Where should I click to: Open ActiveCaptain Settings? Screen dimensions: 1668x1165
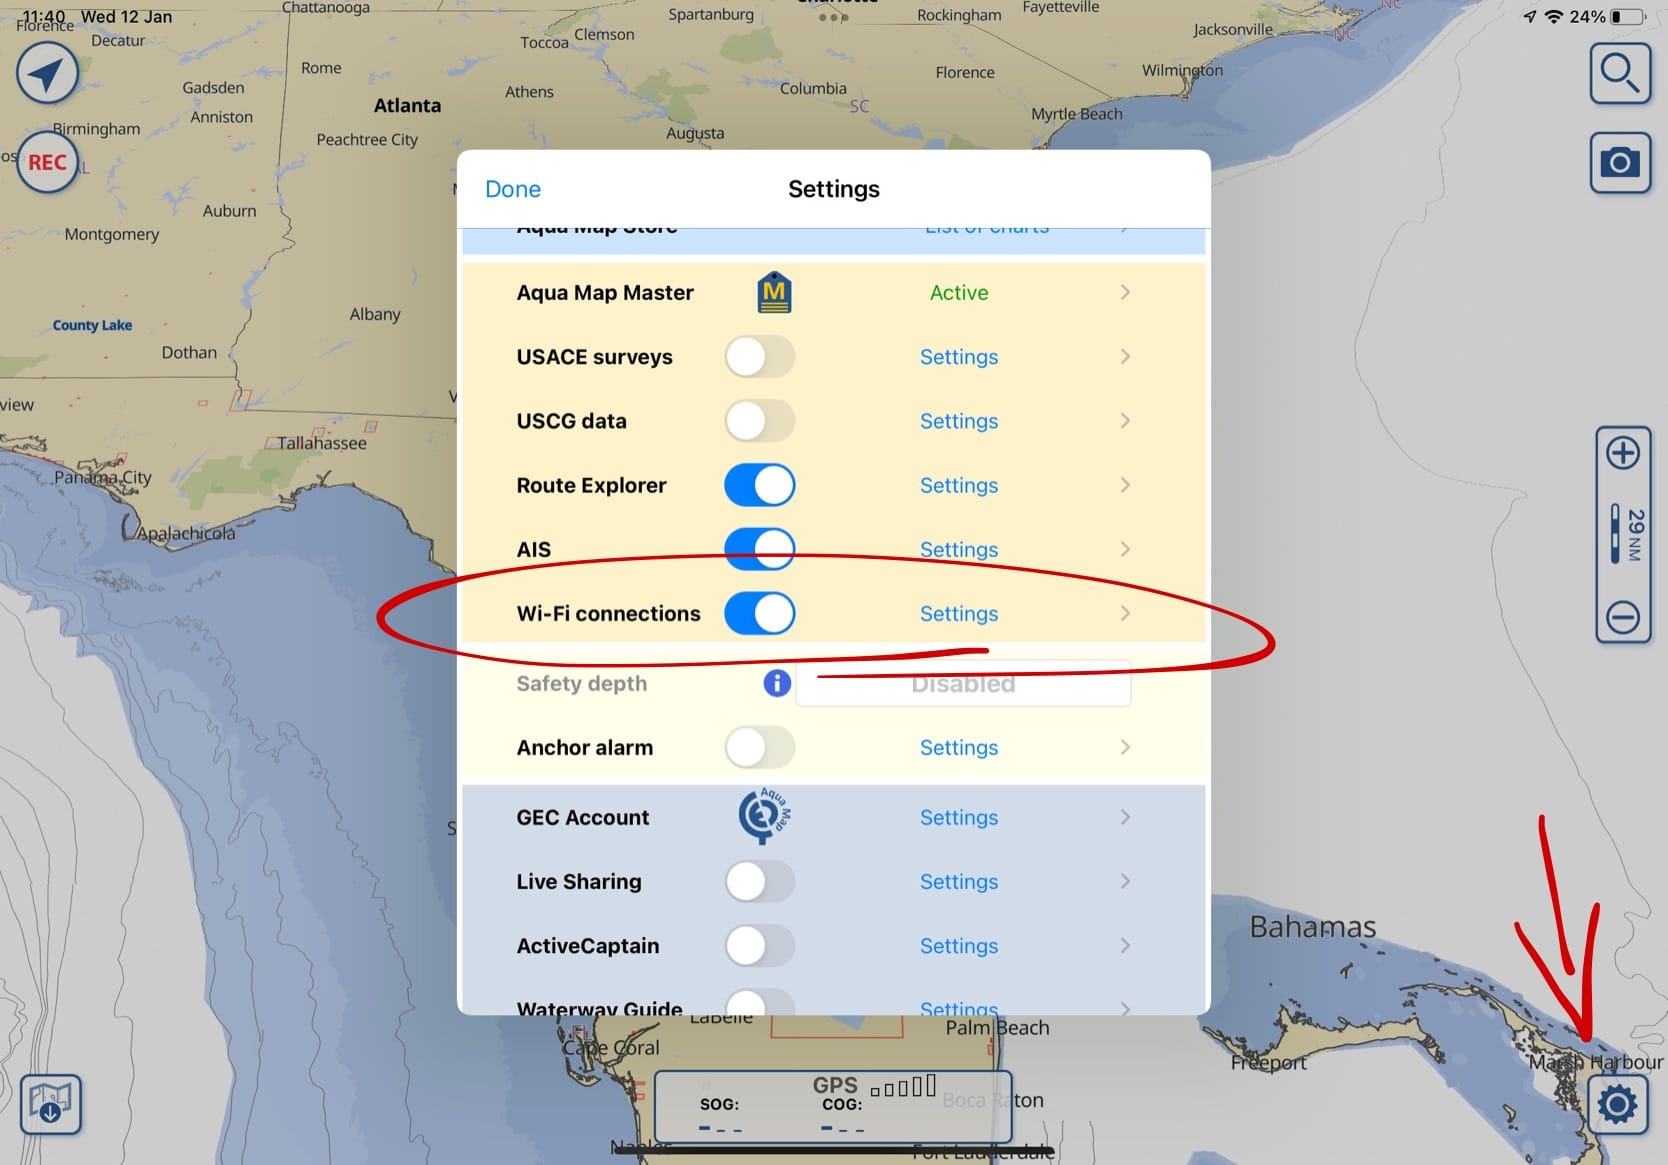click(x=958, y=945)
